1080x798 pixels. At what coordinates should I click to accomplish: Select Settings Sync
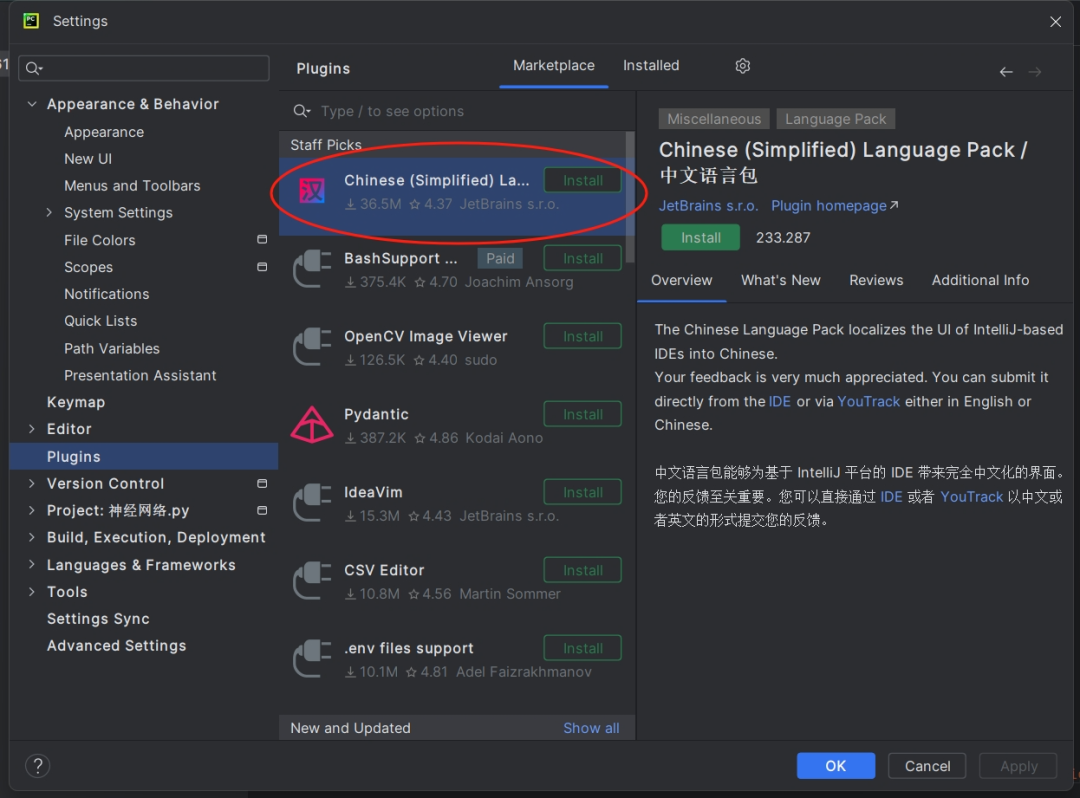click(x=98, y=618)
